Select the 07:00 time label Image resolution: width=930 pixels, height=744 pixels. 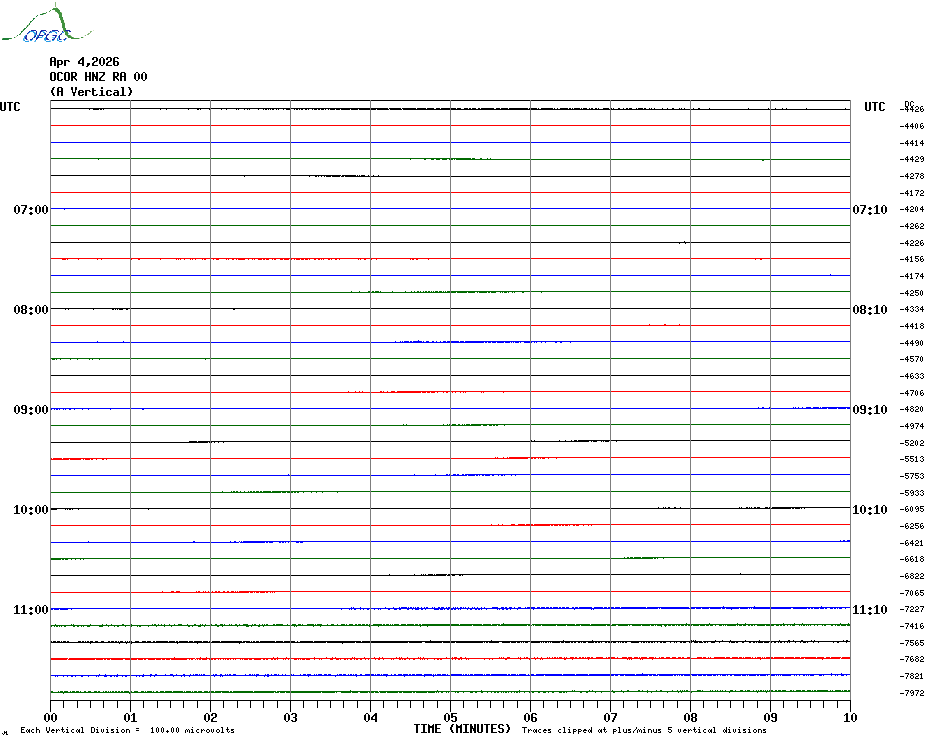[x=30, y=210]
